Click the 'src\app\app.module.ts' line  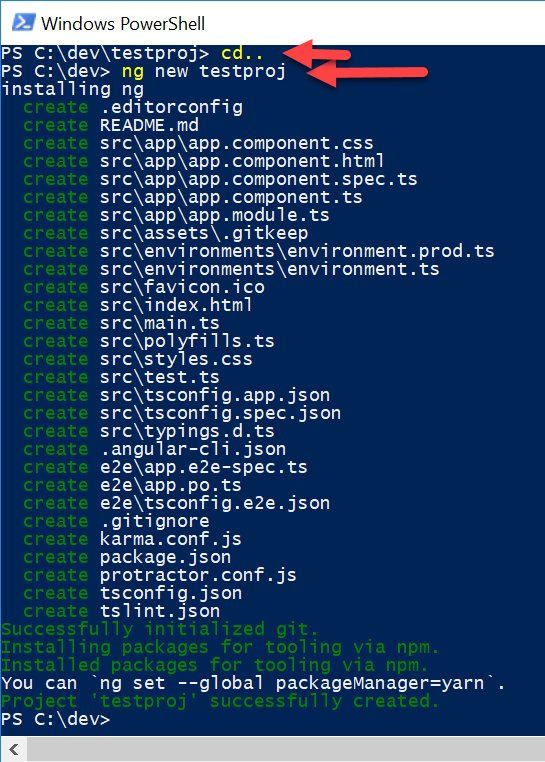tap(176, 215)
